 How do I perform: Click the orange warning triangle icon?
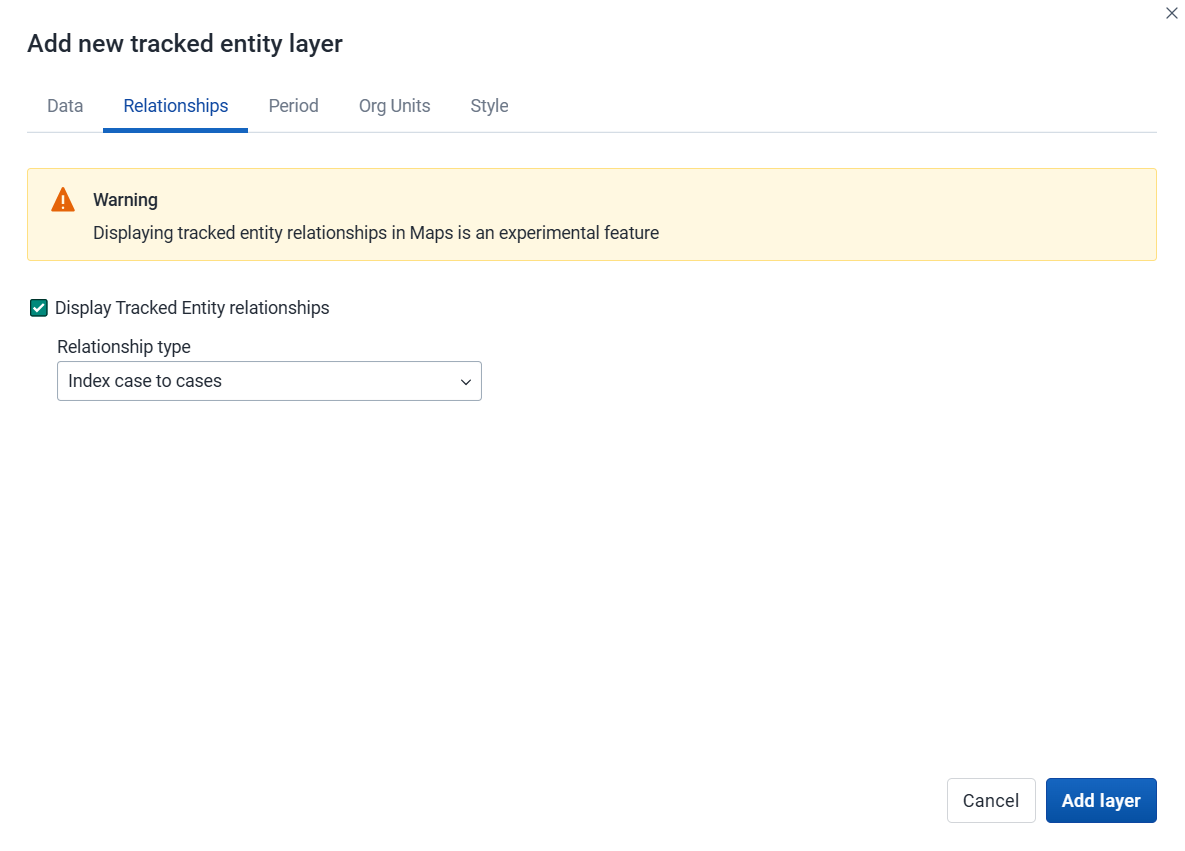(63, 200)
